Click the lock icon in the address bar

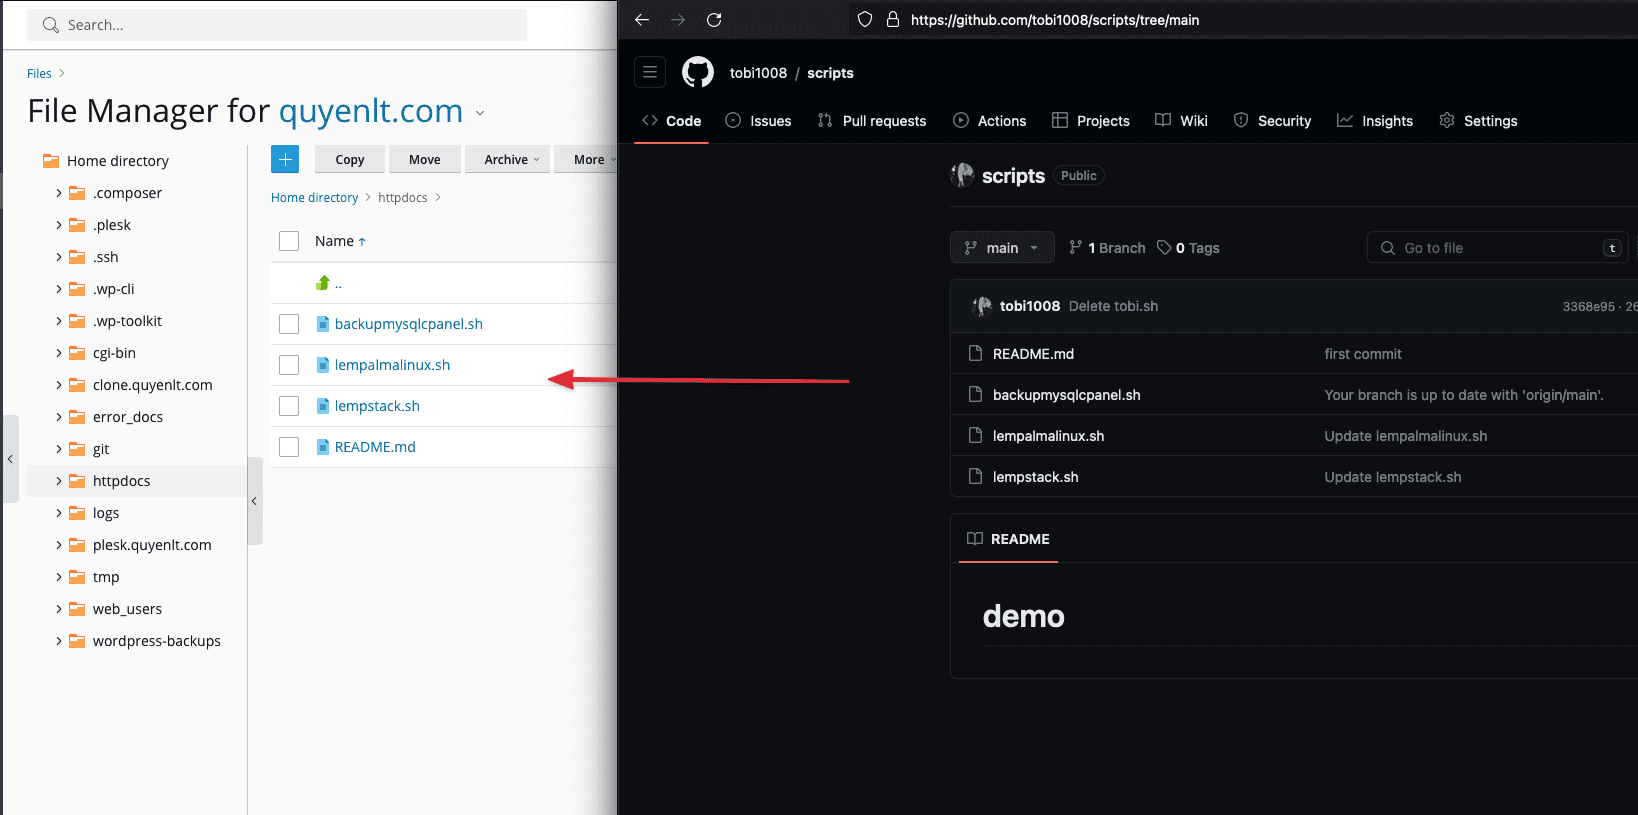(x=893, y=20)
